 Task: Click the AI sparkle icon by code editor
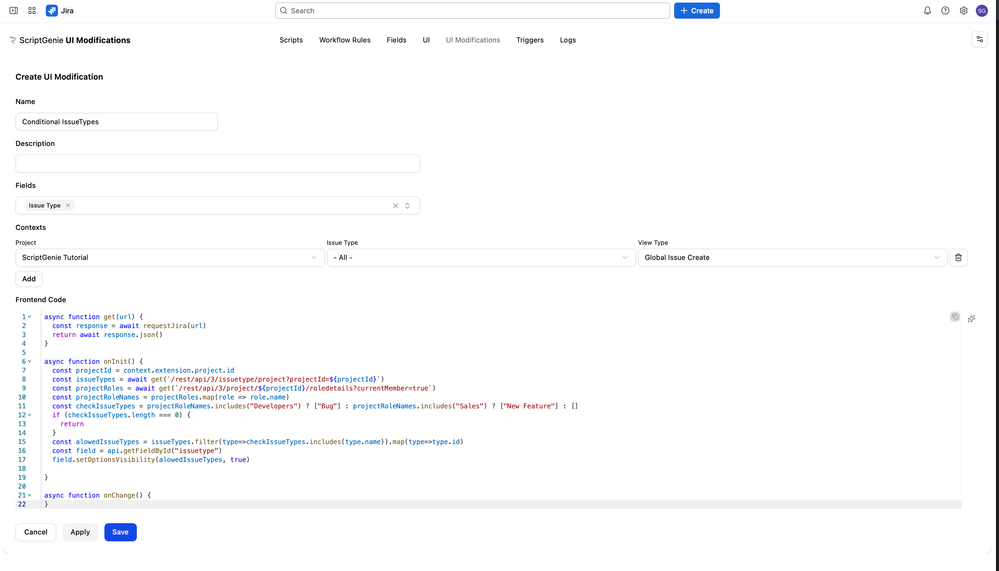[971, 319]
